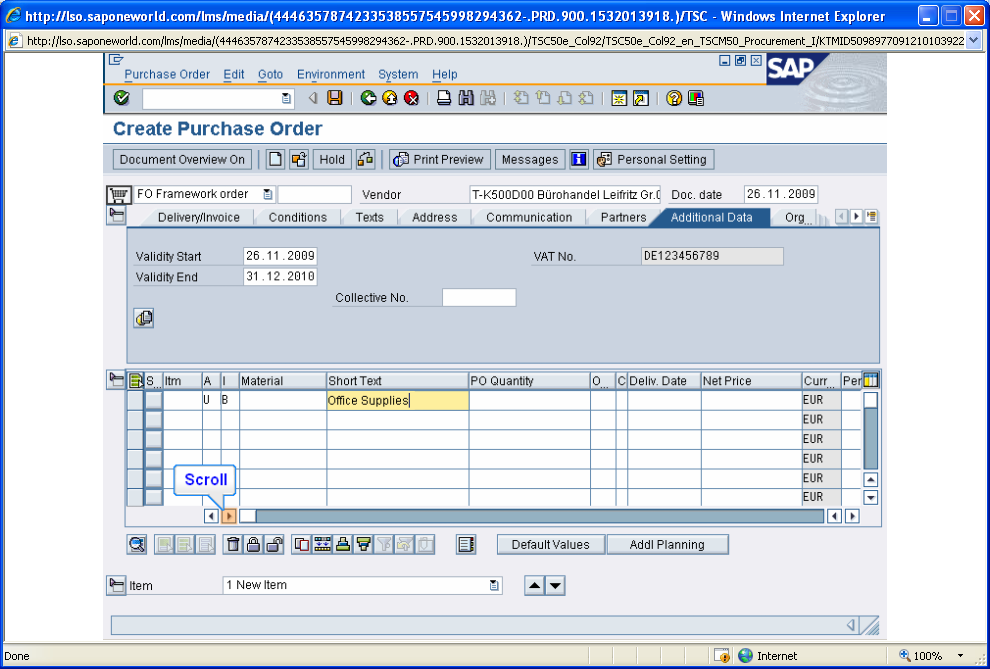Screen dimensions: 990x669
Task: Click the Select layout list icon before Default Values
Action: tap(466, 544)
